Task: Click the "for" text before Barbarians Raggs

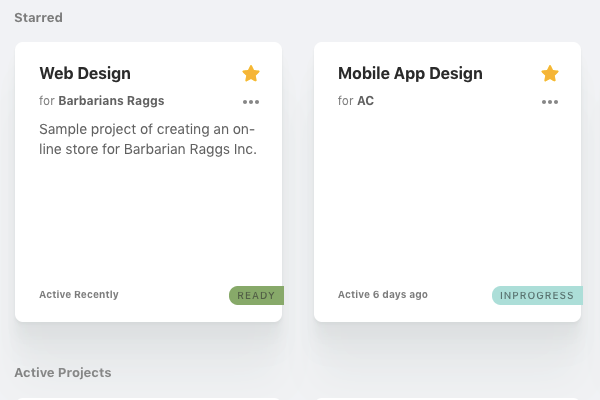Action: tap(47, 101)
